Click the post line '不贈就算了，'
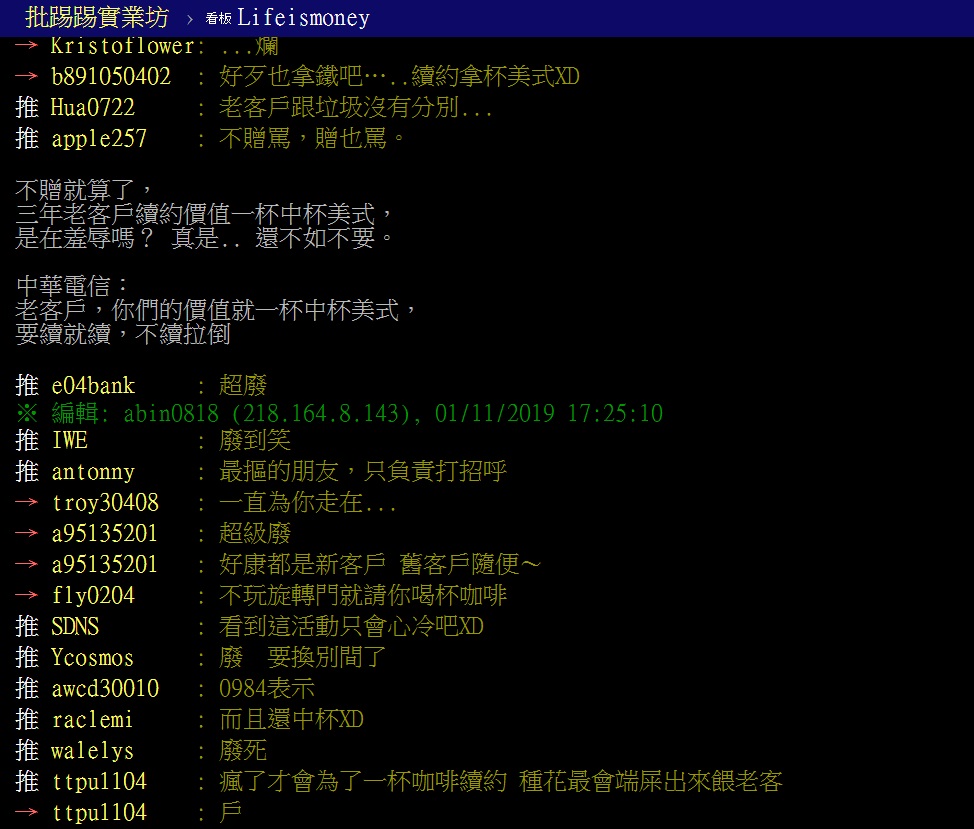This screenshot has height=829, width=974. coord(84,189)
